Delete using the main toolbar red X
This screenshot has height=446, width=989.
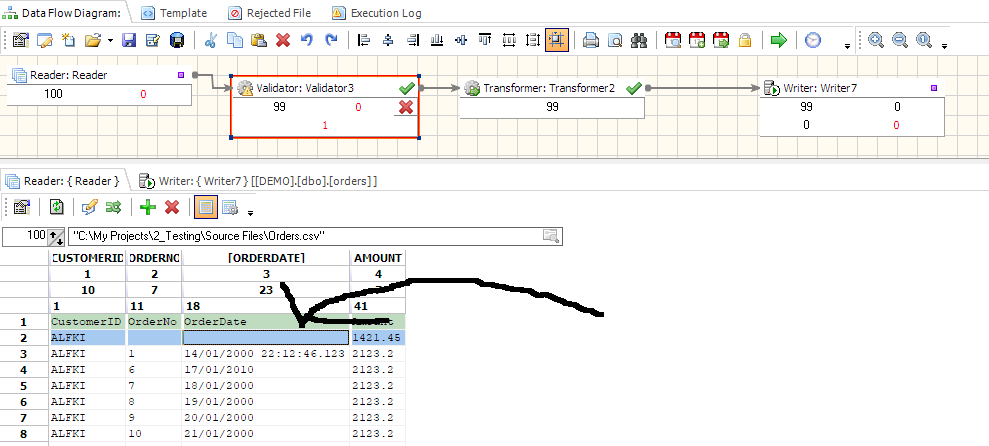(x=283, y=40)
